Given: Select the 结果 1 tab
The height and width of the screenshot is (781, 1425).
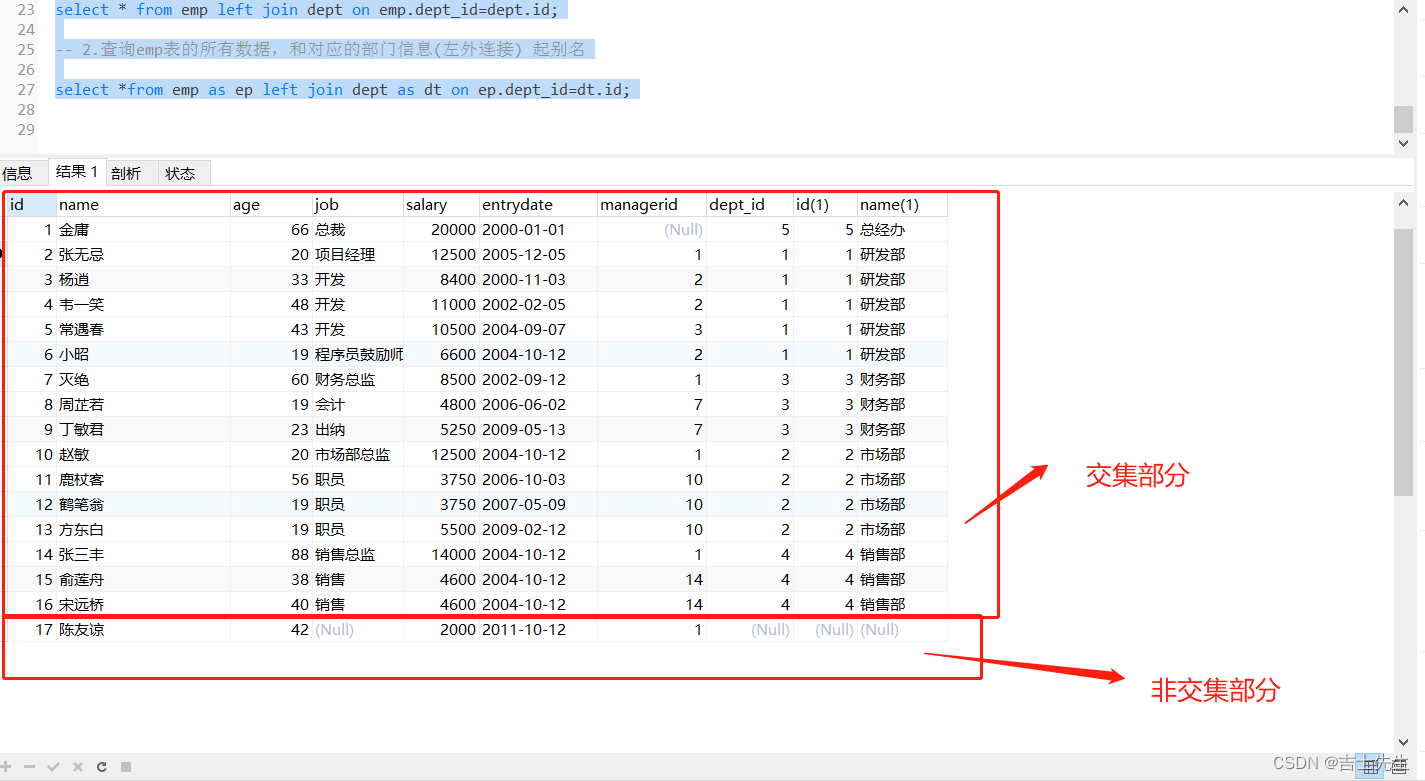Looking at the screenshot, I should (77, 172).
